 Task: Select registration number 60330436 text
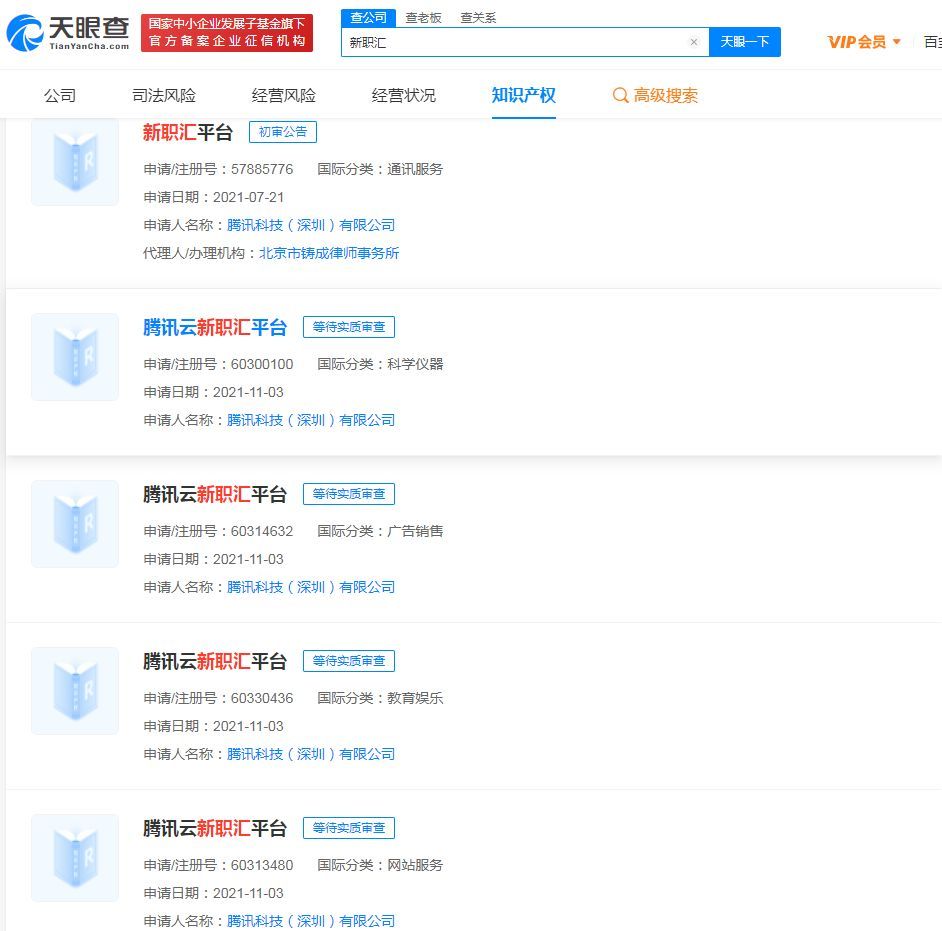[x=262, y=698]
